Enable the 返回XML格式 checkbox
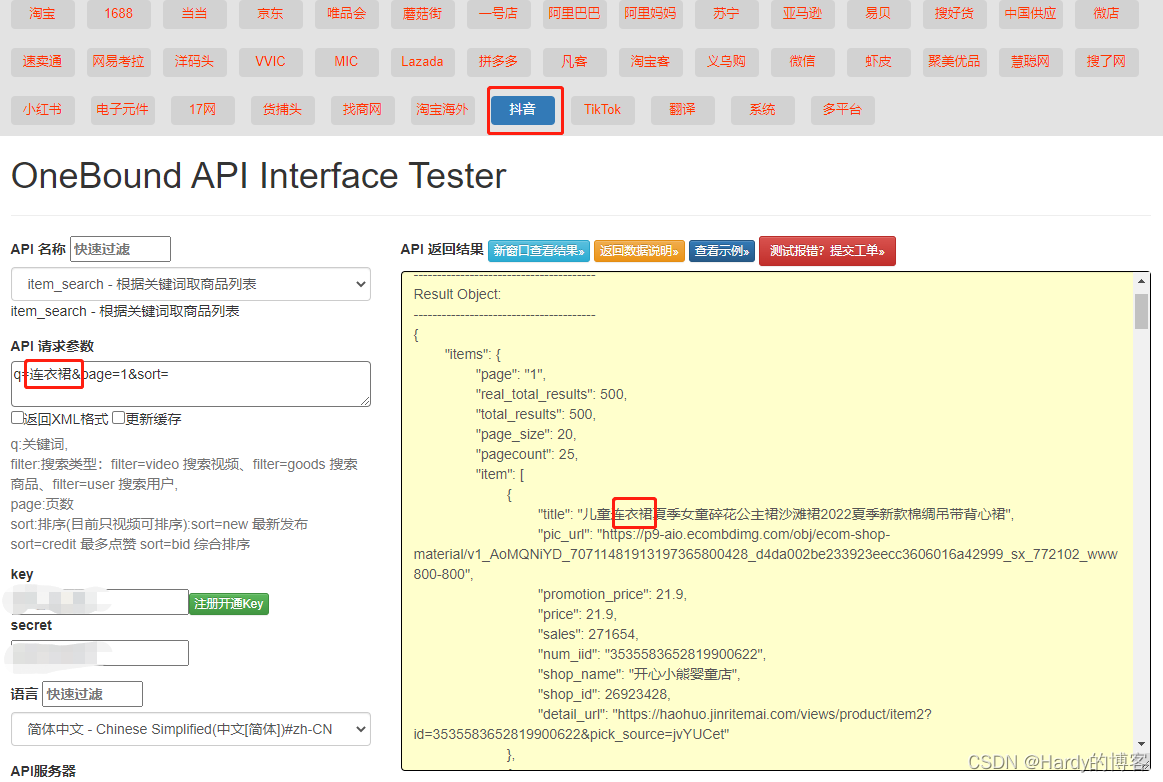The height and width of the screenshot is (782, 1163). (x=17, y=418)
